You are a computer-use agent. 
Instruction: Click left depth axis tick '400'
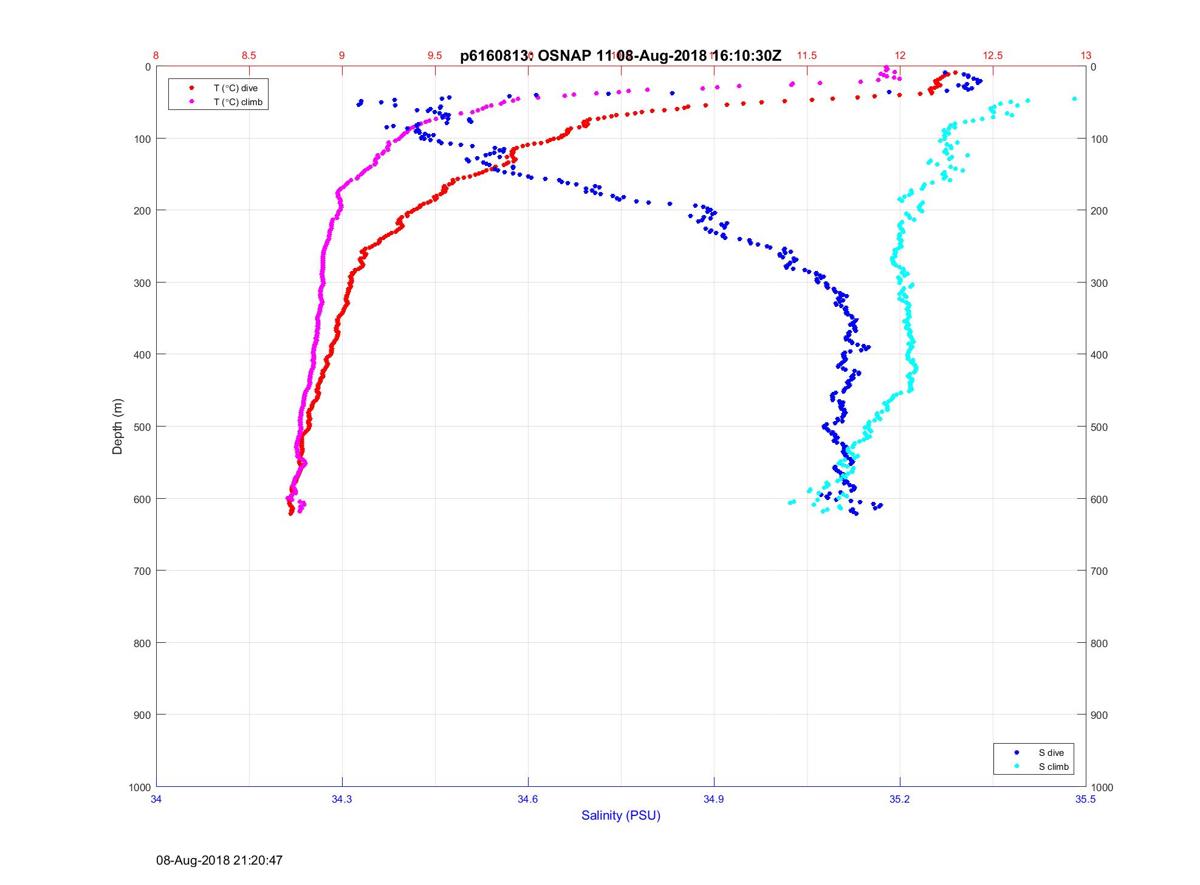[141, 355]
